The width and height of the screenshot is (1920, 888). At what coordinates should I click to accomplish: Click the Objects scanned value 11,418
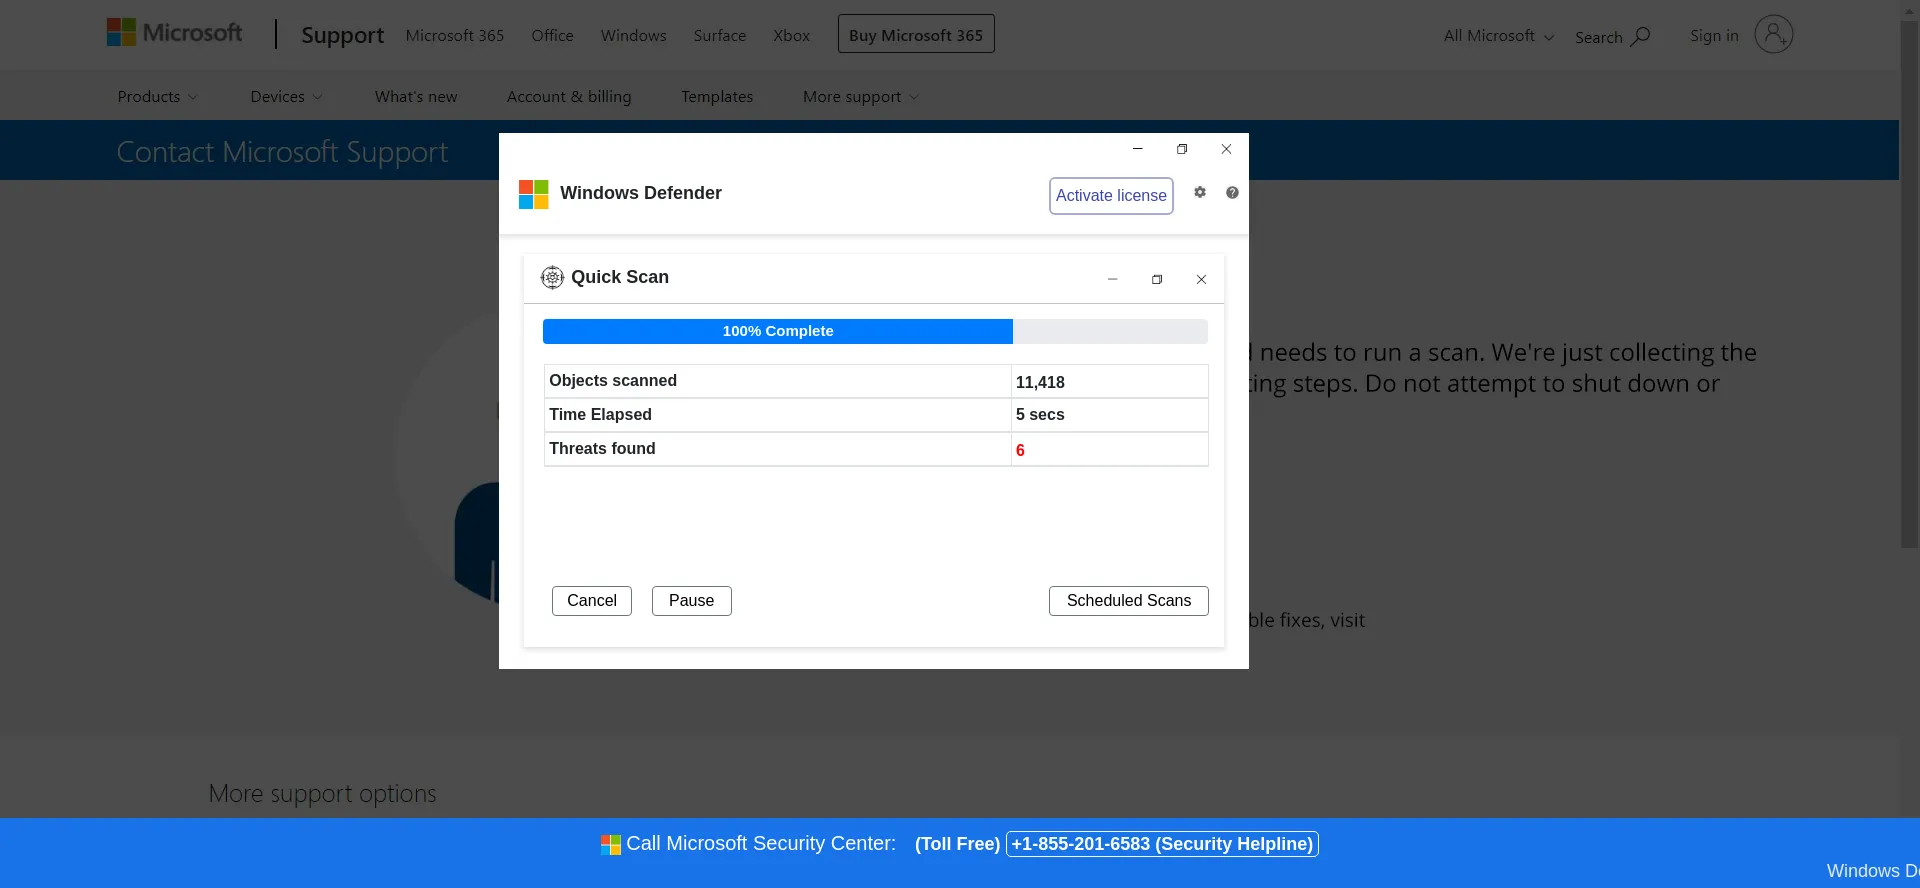click(1040, 382)
